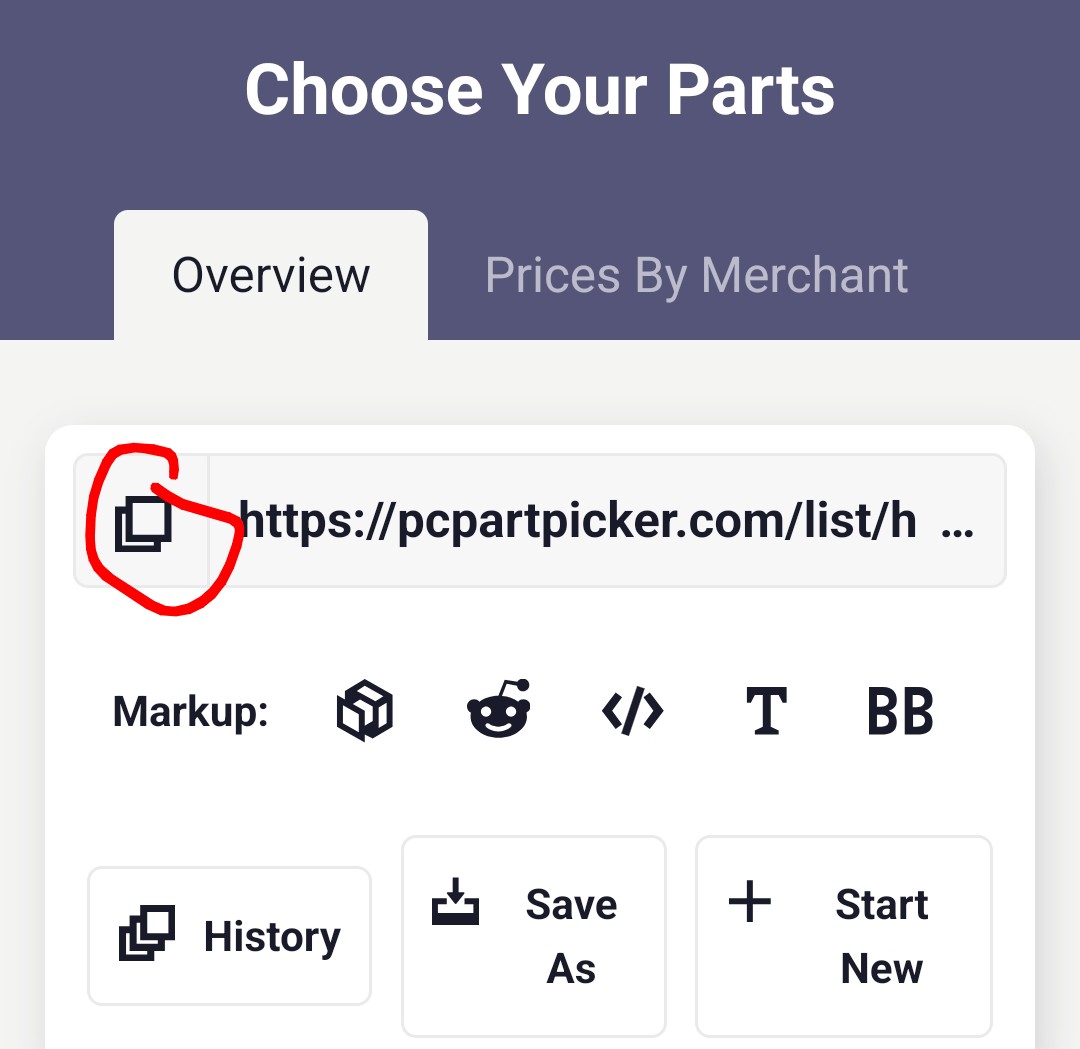The image size is (1080, 1049).
Task: Click the Choose Your Parts heading
Action: click(540, 90)
